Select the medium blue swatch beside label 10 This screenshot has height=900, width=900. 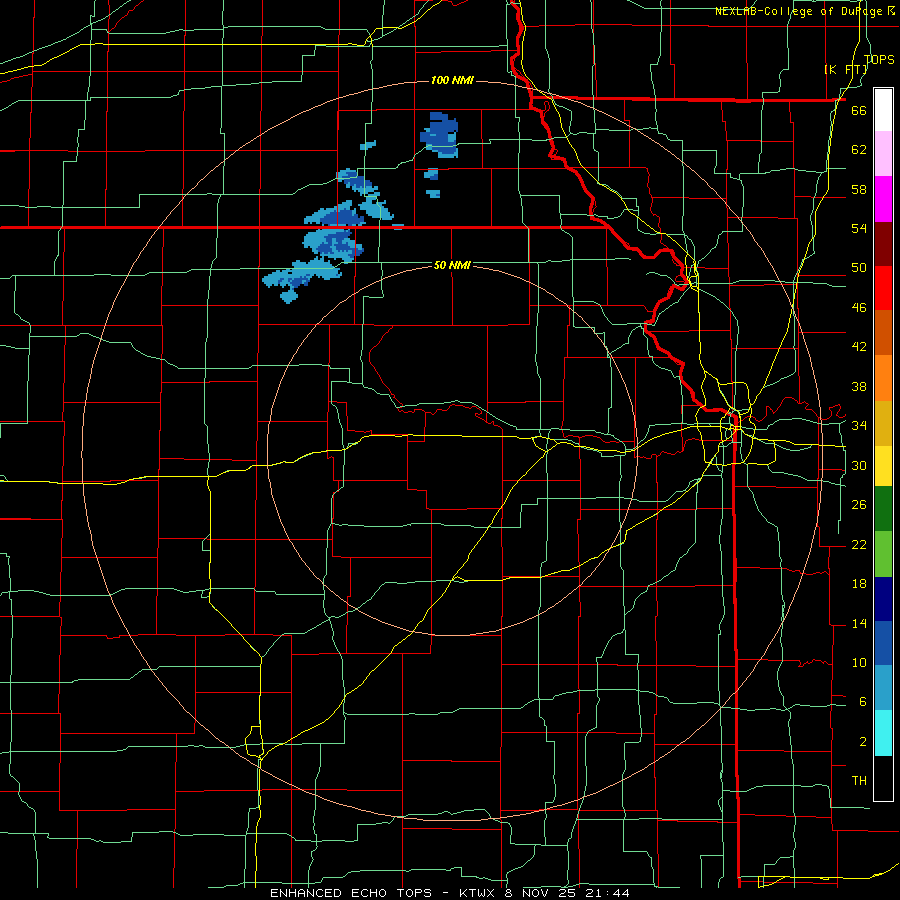pos(883,643)
